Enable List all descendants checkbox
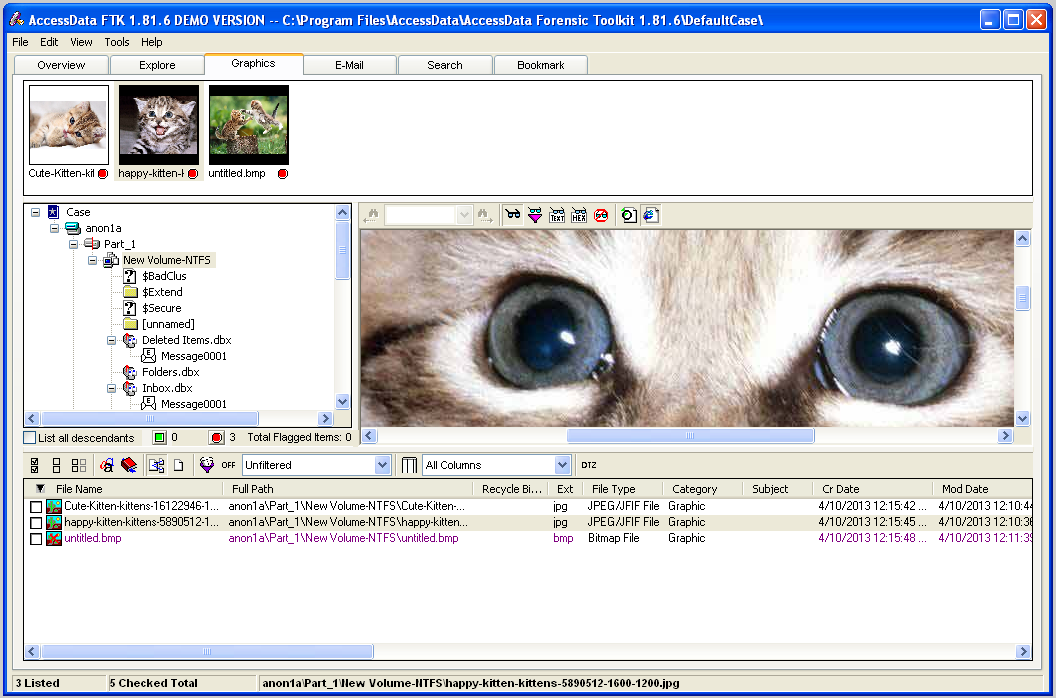Image resolution: width=1056 pixels, height=698 pixels. click(30, 438)
